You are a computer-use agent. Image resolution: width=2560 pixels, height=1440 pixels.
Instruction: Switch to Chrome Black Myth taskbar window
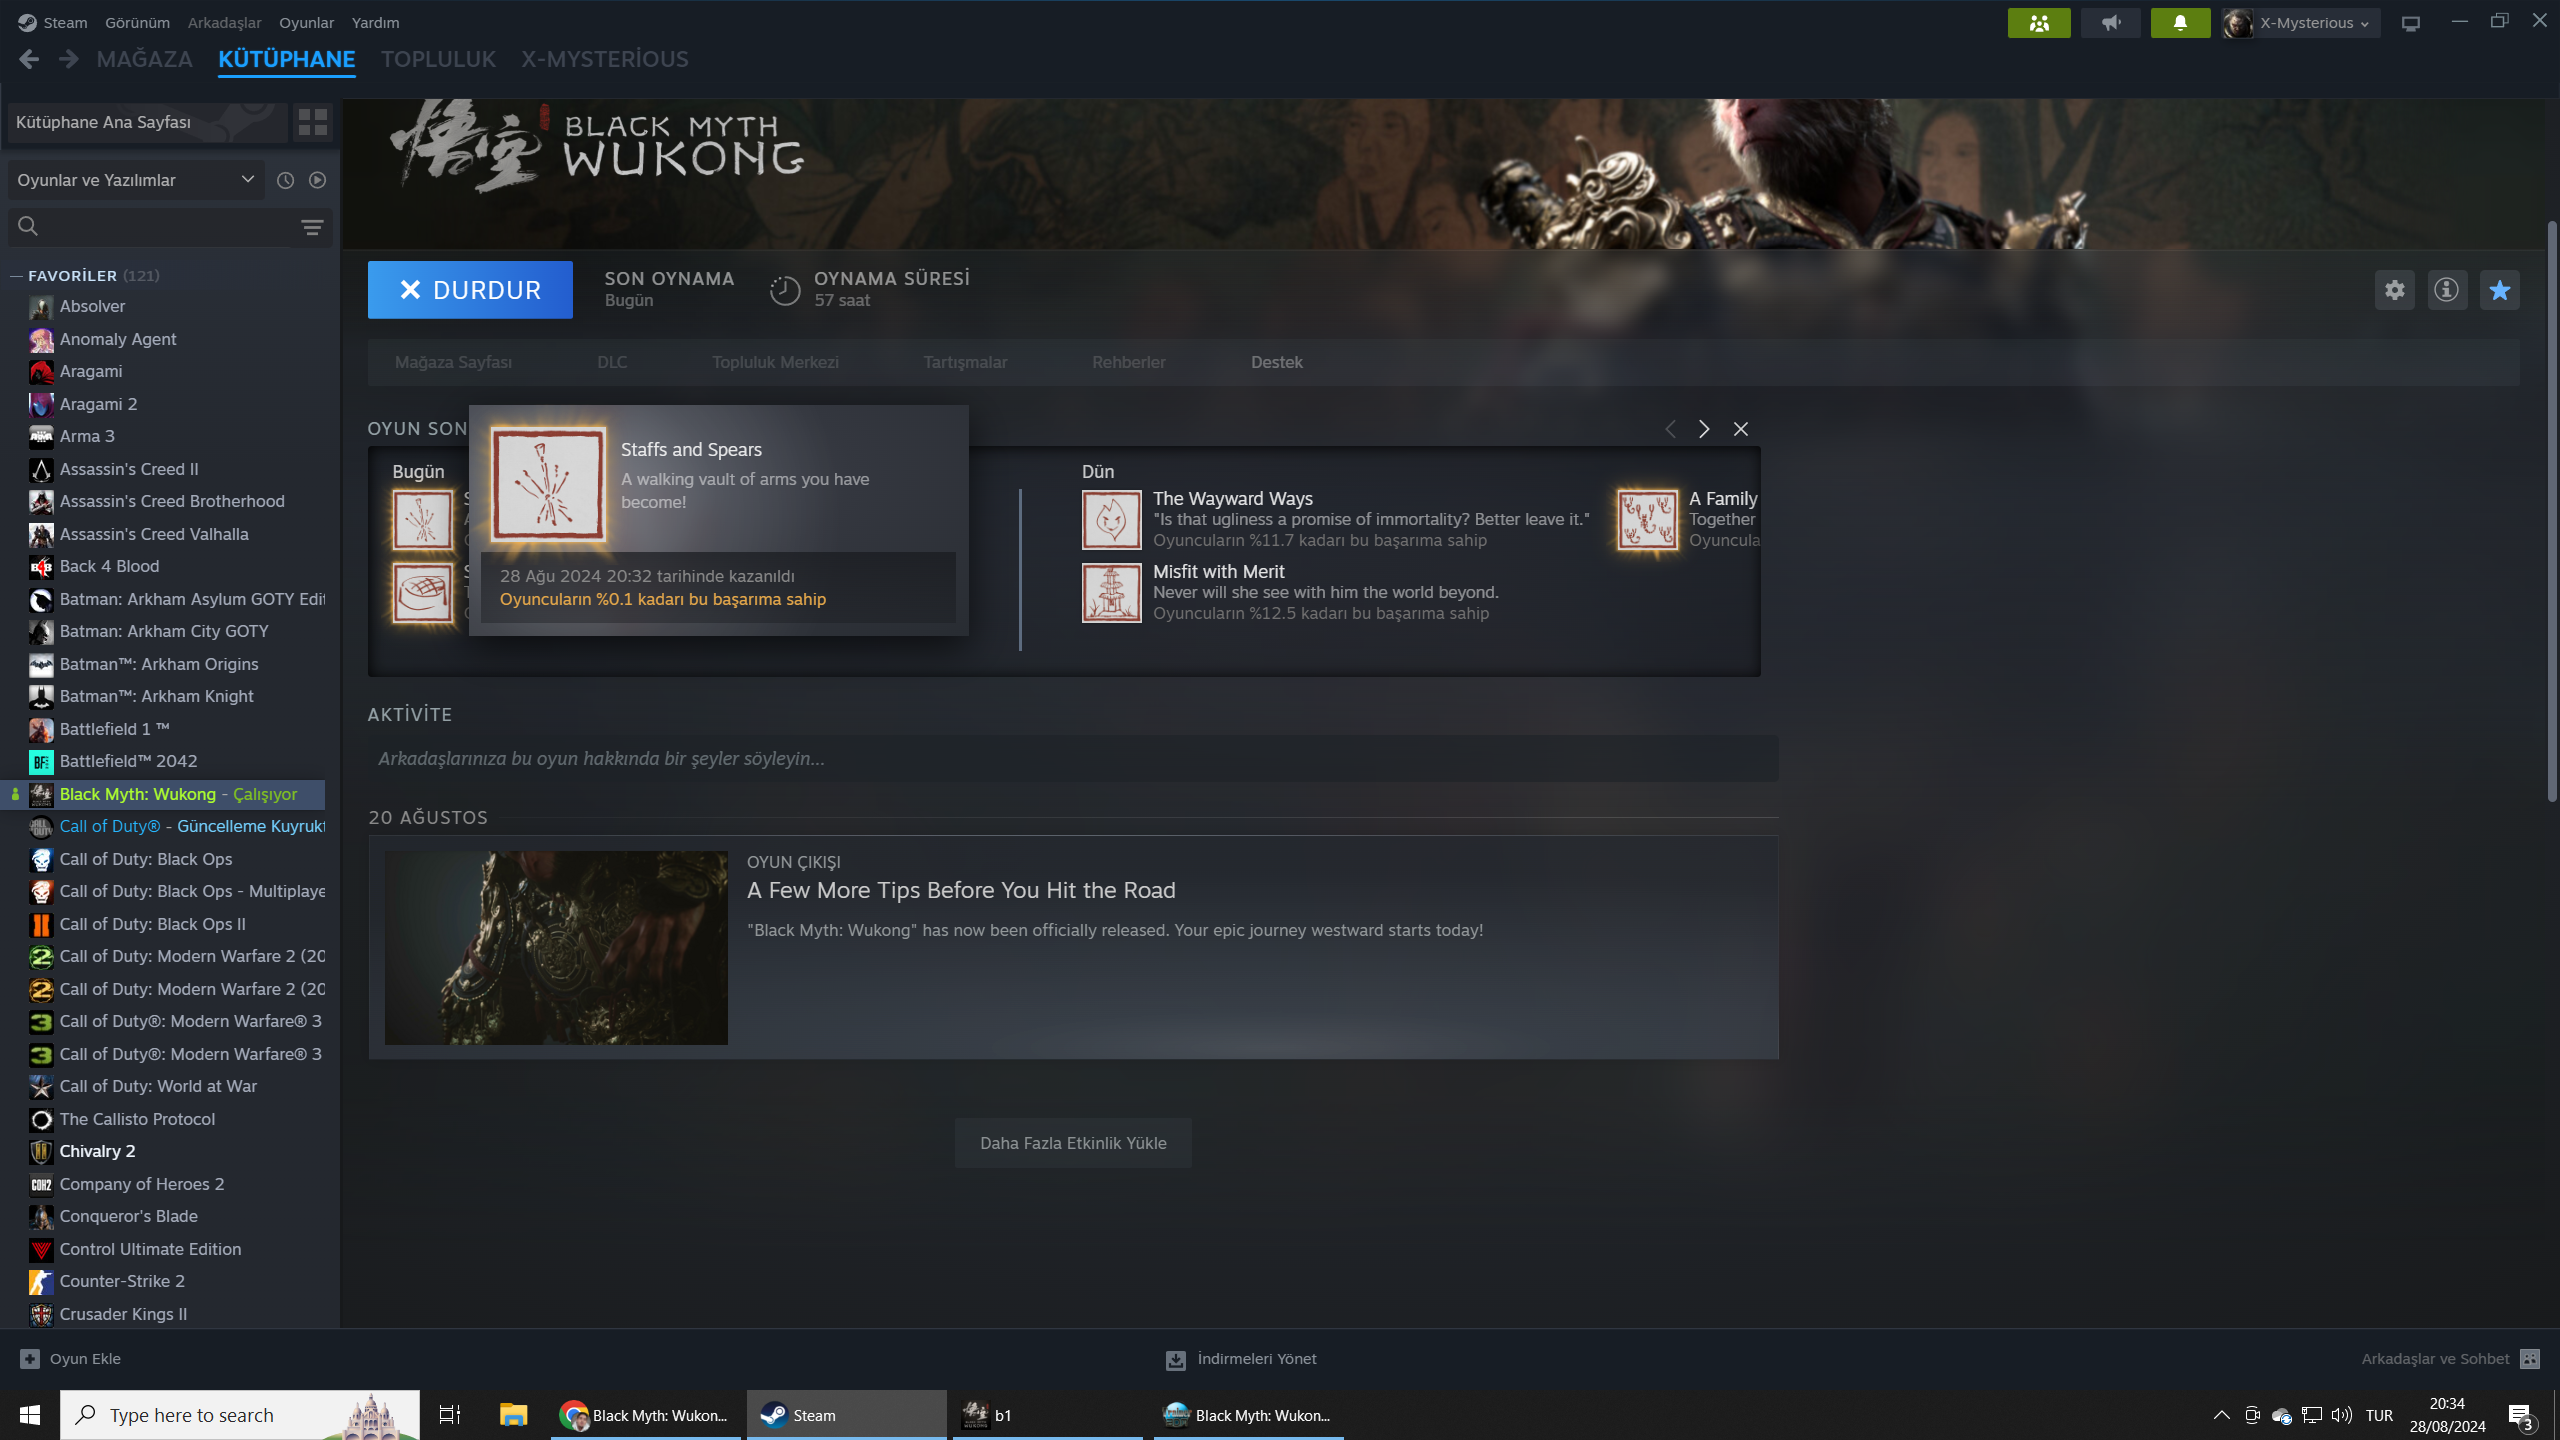[645, 1415]
